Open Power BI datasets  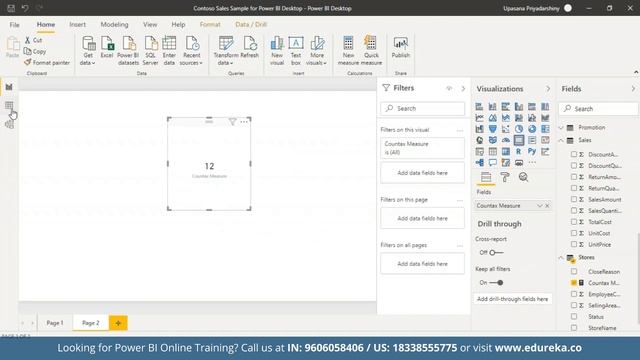[128, 51]
